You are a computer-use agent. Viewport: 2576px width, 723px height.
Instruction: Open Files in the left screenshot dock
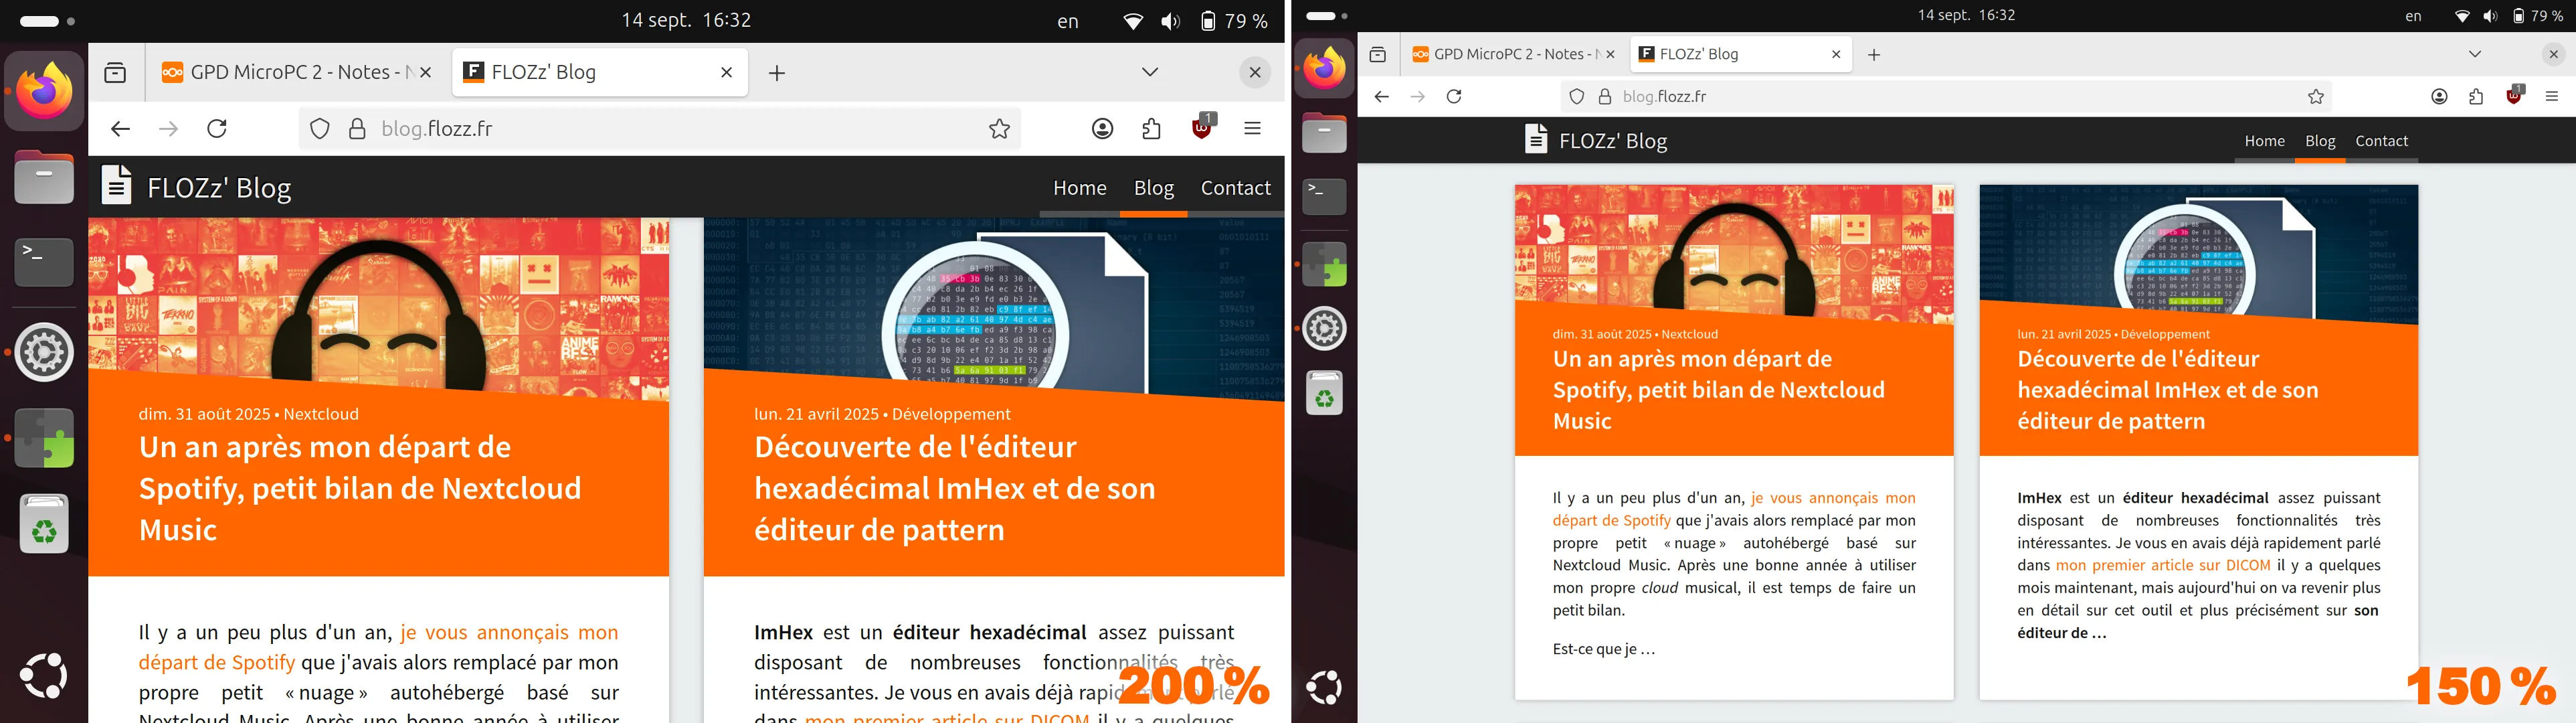click(x=44, y=177)
